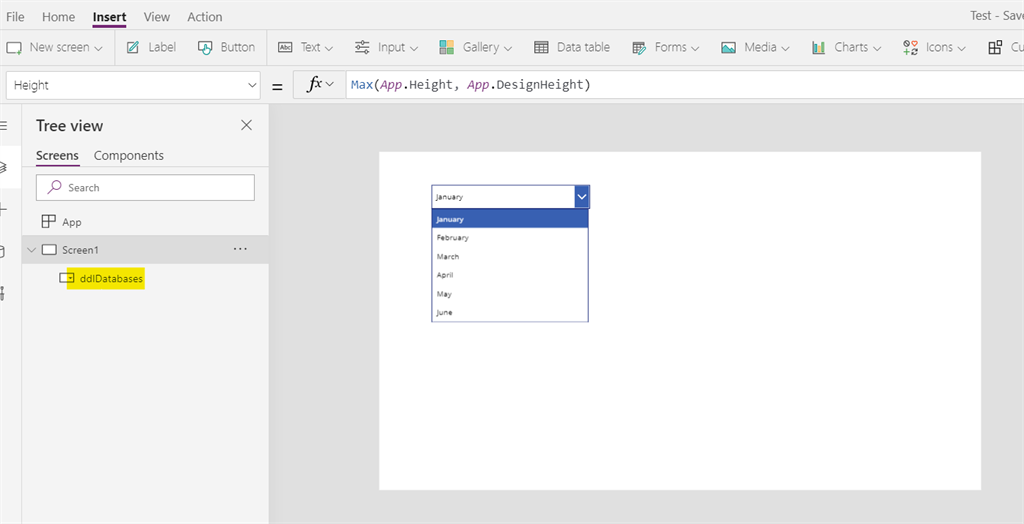This screenshot has height=524, width=1024.
Task: Open the Icons control menu
Action: 936,47
